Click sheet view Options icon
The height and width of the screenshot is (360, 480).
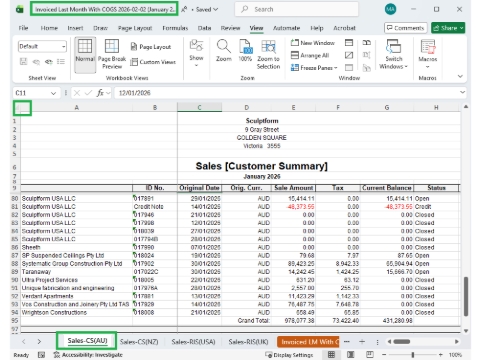click(61, 61)
